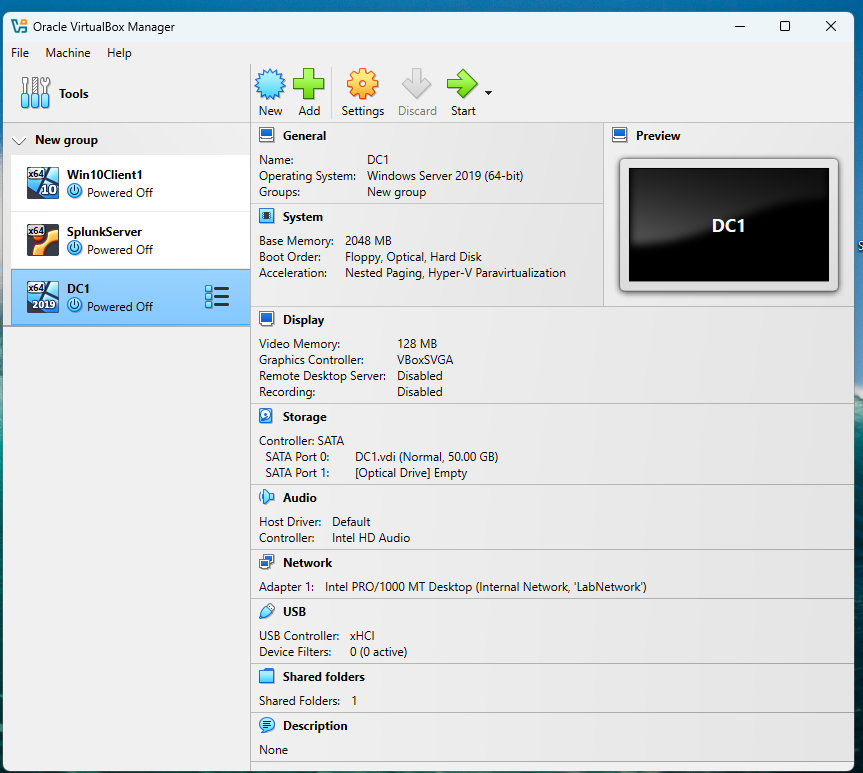Open Settings via the orange gear icon

[x=363, y=84]
